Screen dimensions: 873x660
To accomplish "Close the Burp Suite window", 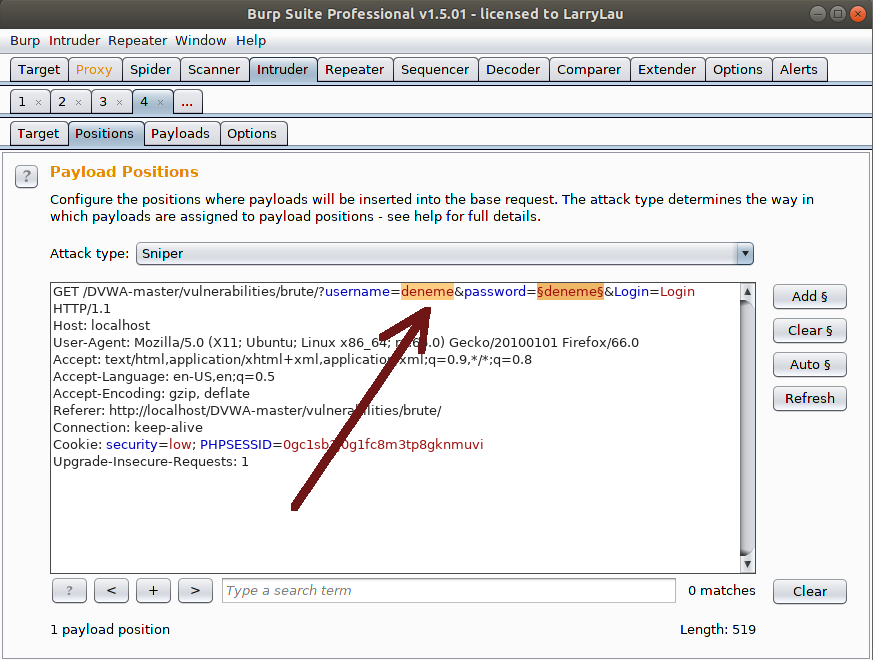I will coord(858,14).
